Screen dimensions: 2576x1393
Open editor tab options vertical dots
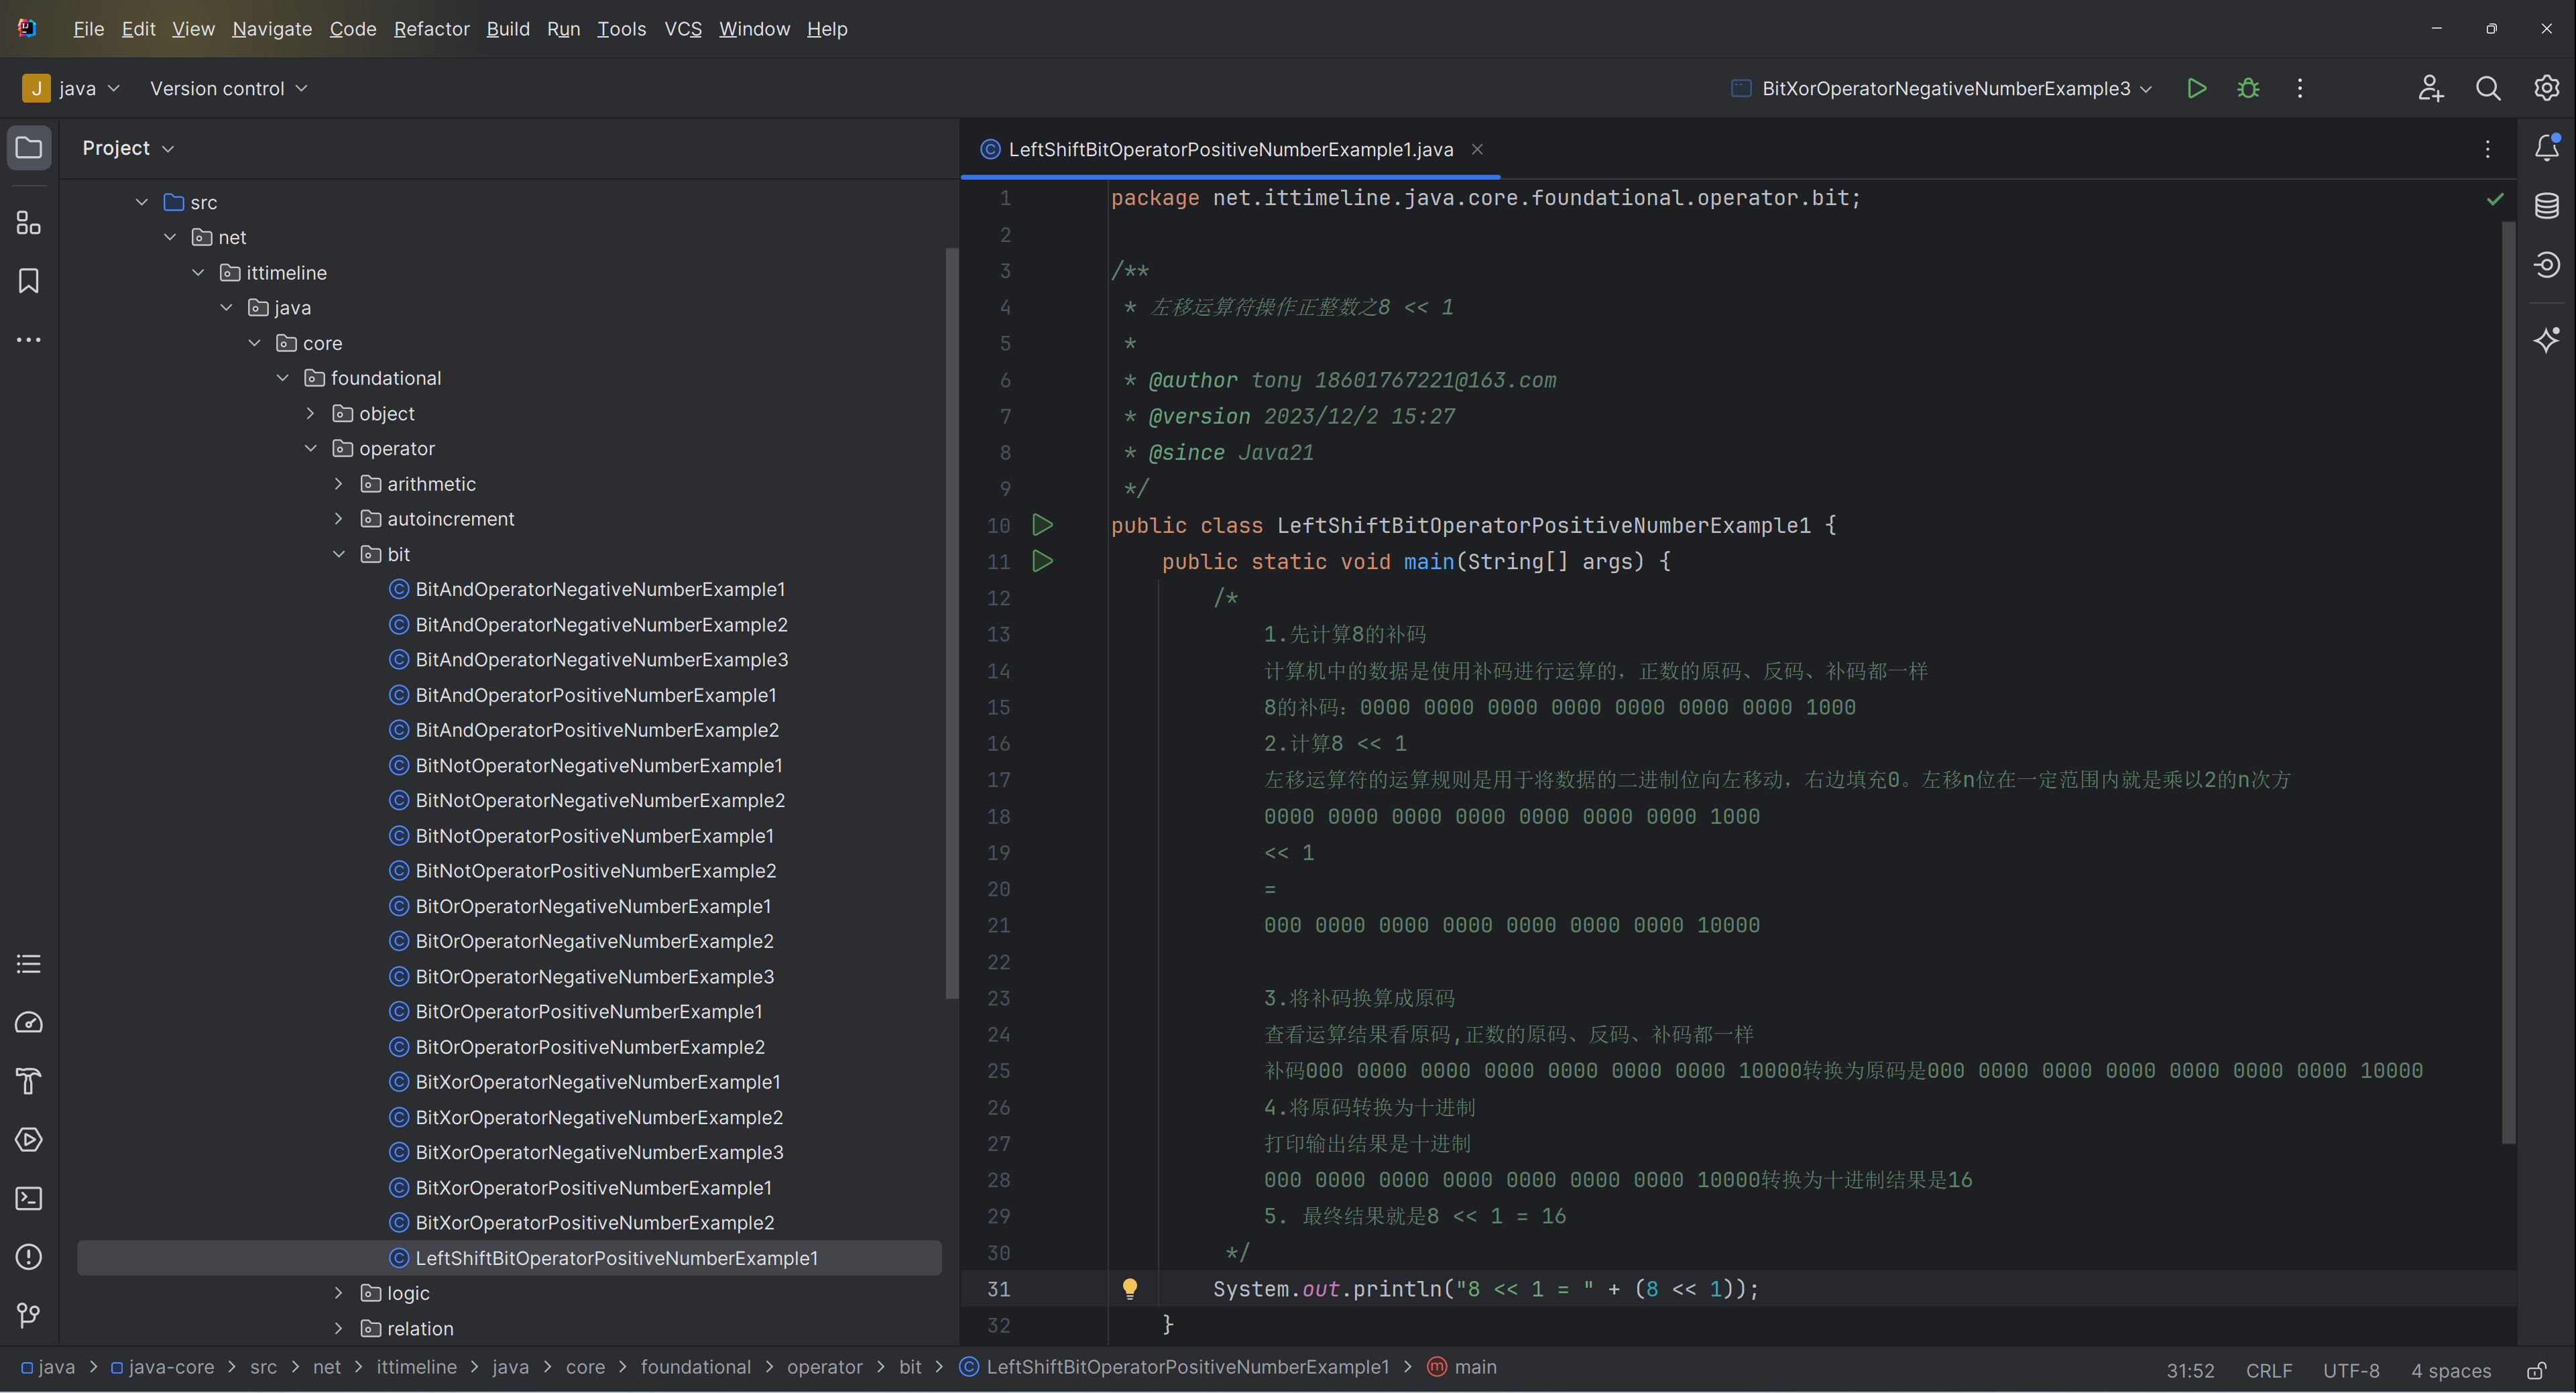point(2488,149)
